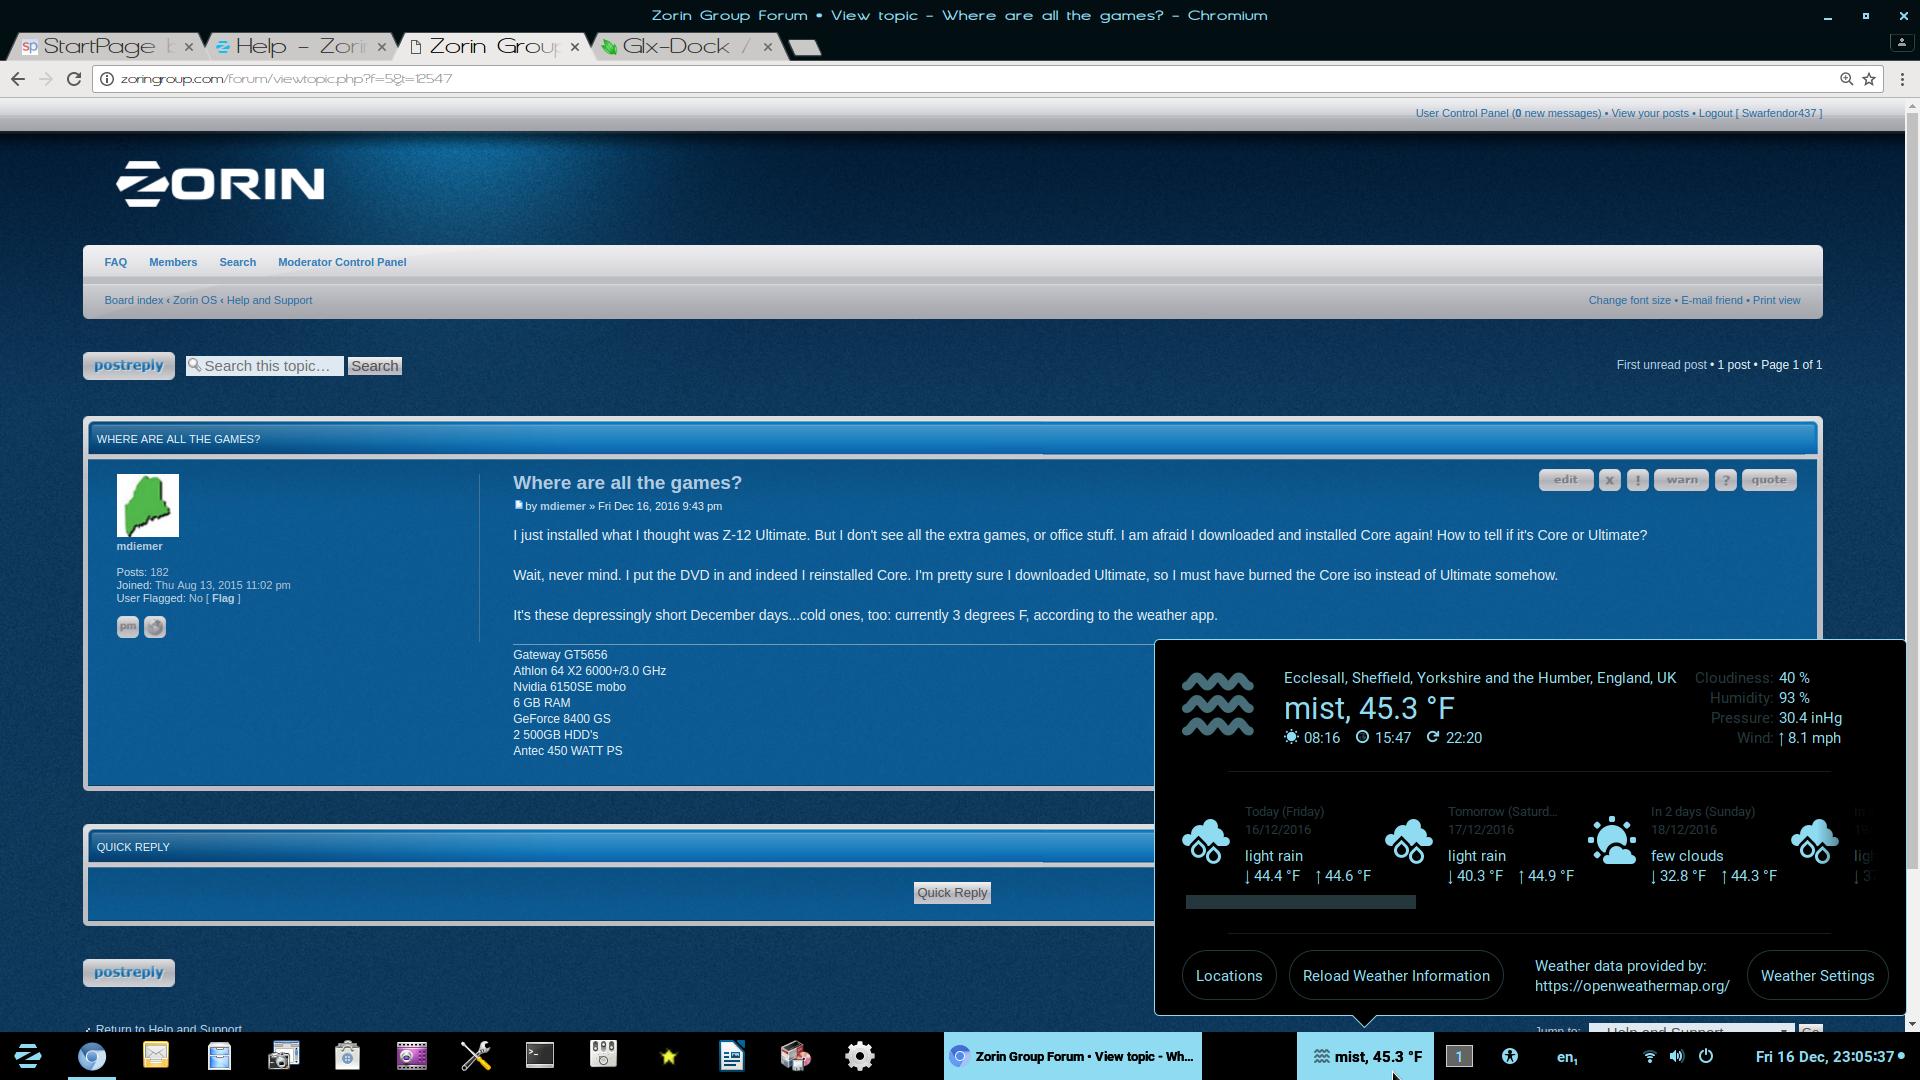Open the accessibility menu in panel
This screenshot has height=1080, width=1920.
click(x=1510, y=1056)
